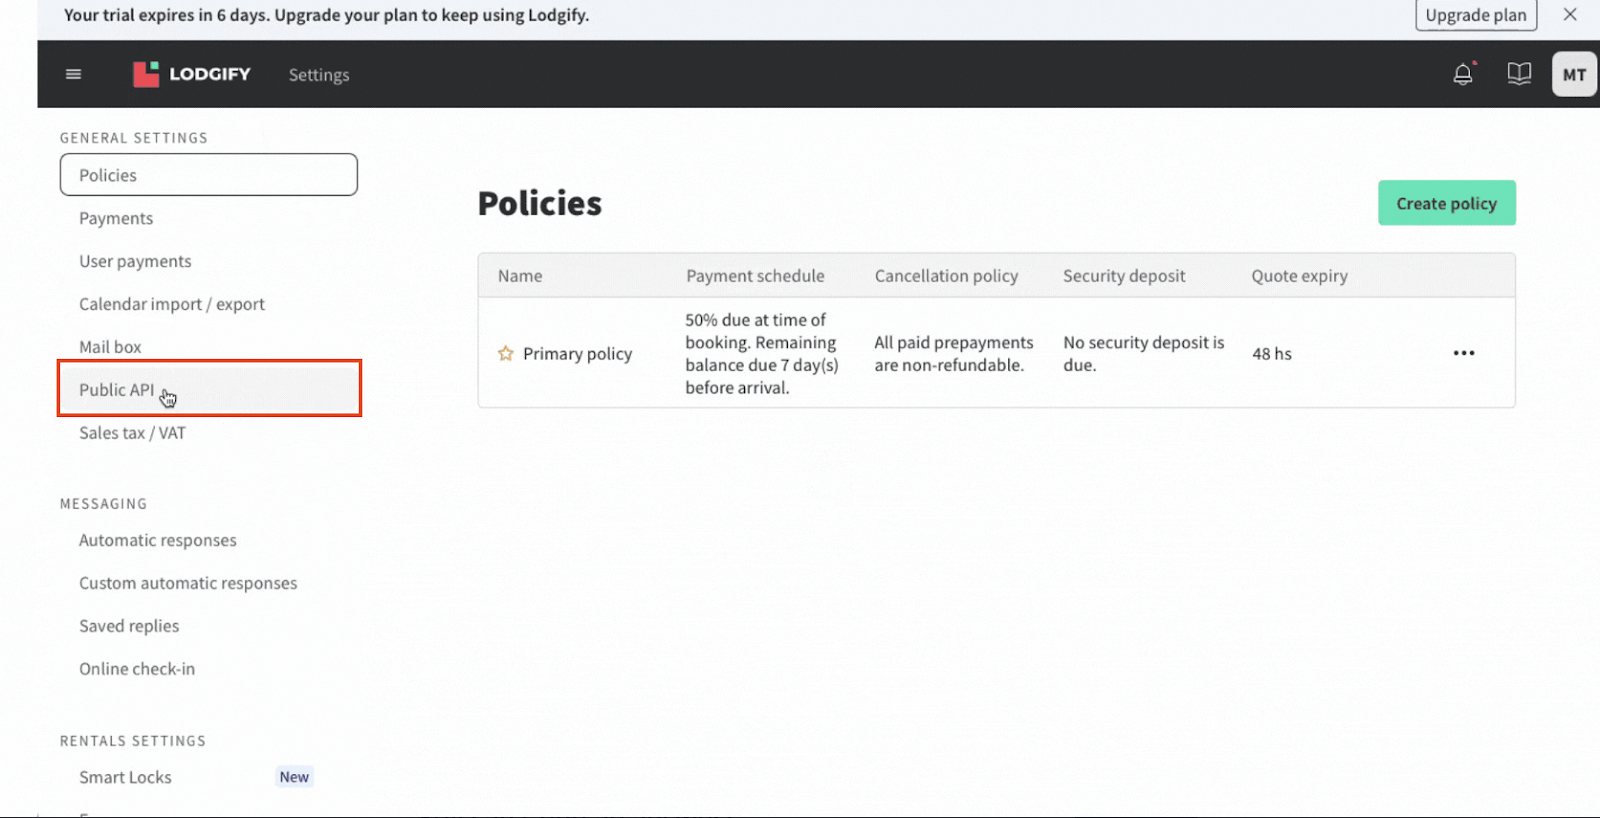Select Policies in the settings sidebar
The image size is (1600, 818).
(x=208, y=175)
